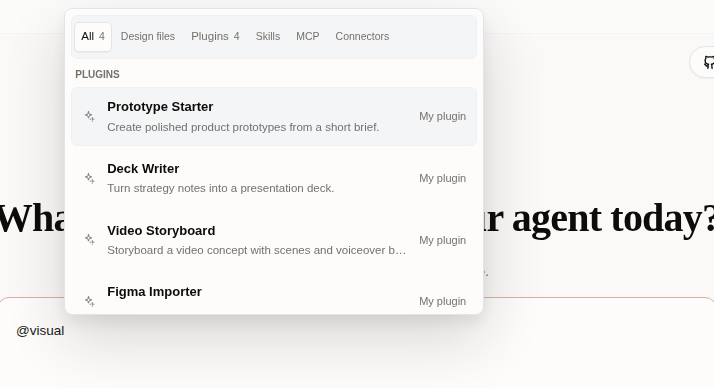This screenshot has height=388, width=714.
Task: Click 'Create polished product prototypes' description
Action: [x=243, y=127]
